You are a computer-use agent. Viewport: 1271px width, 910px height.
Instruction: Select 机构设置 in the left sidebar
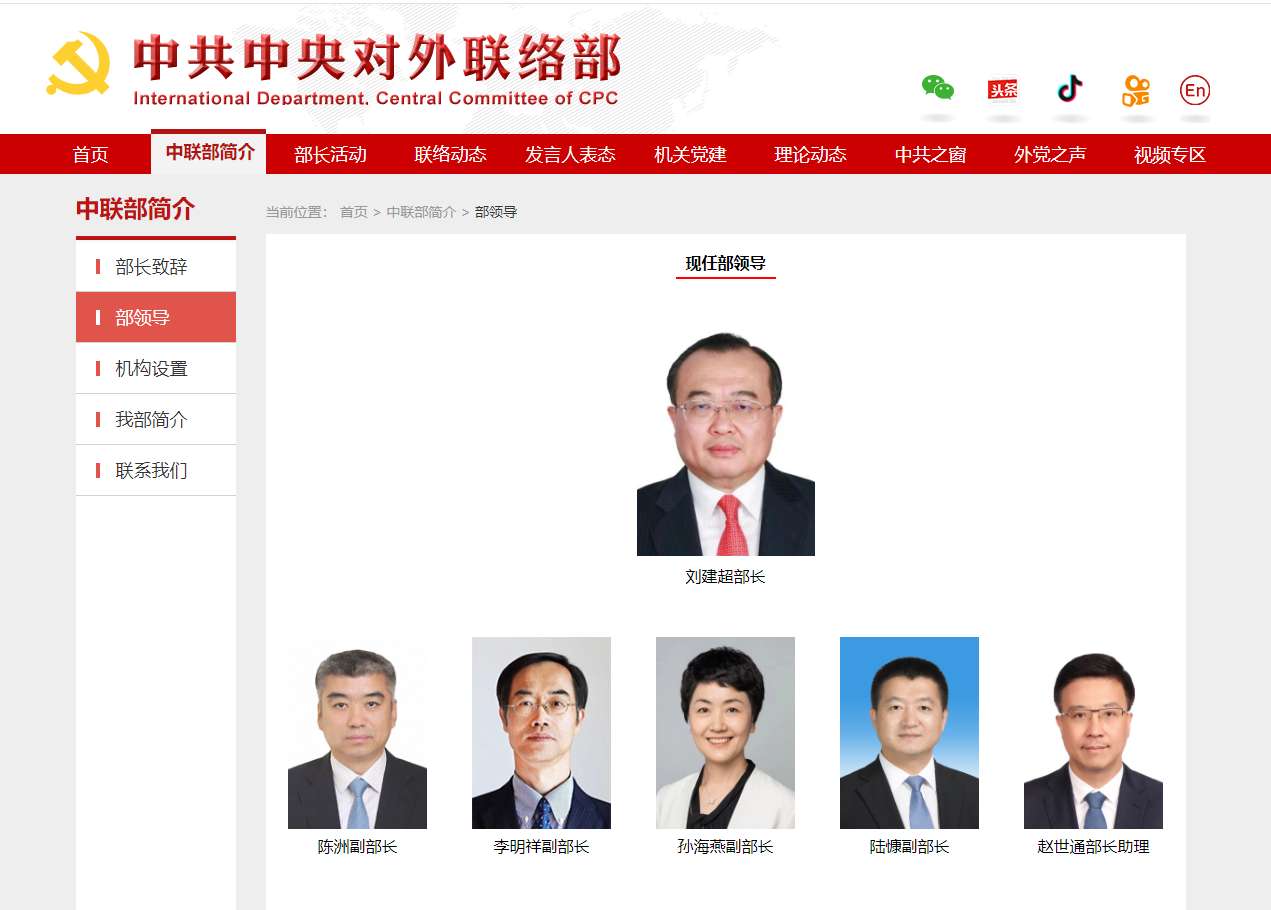tap(156, 368)
